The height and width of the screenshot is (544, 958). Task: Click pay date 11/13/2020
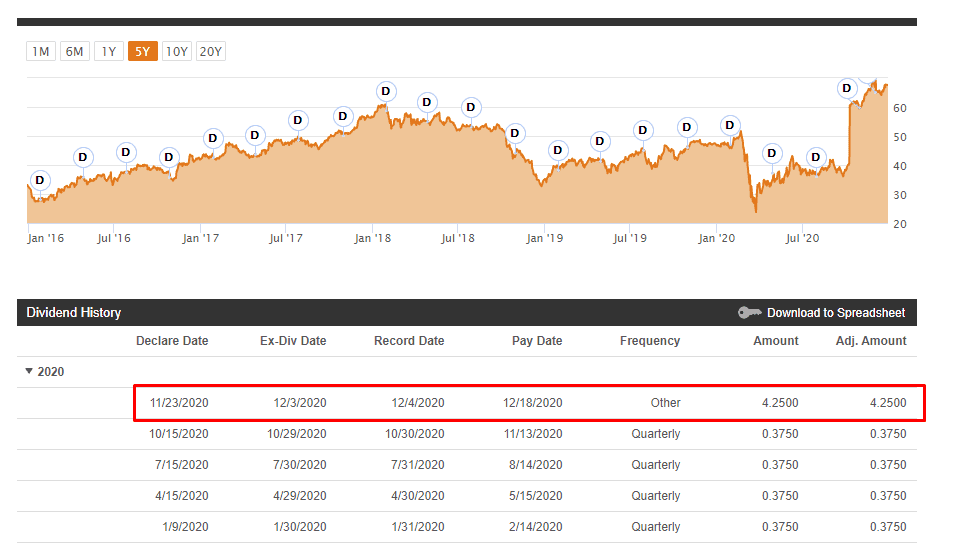click(x=533, y=434)
